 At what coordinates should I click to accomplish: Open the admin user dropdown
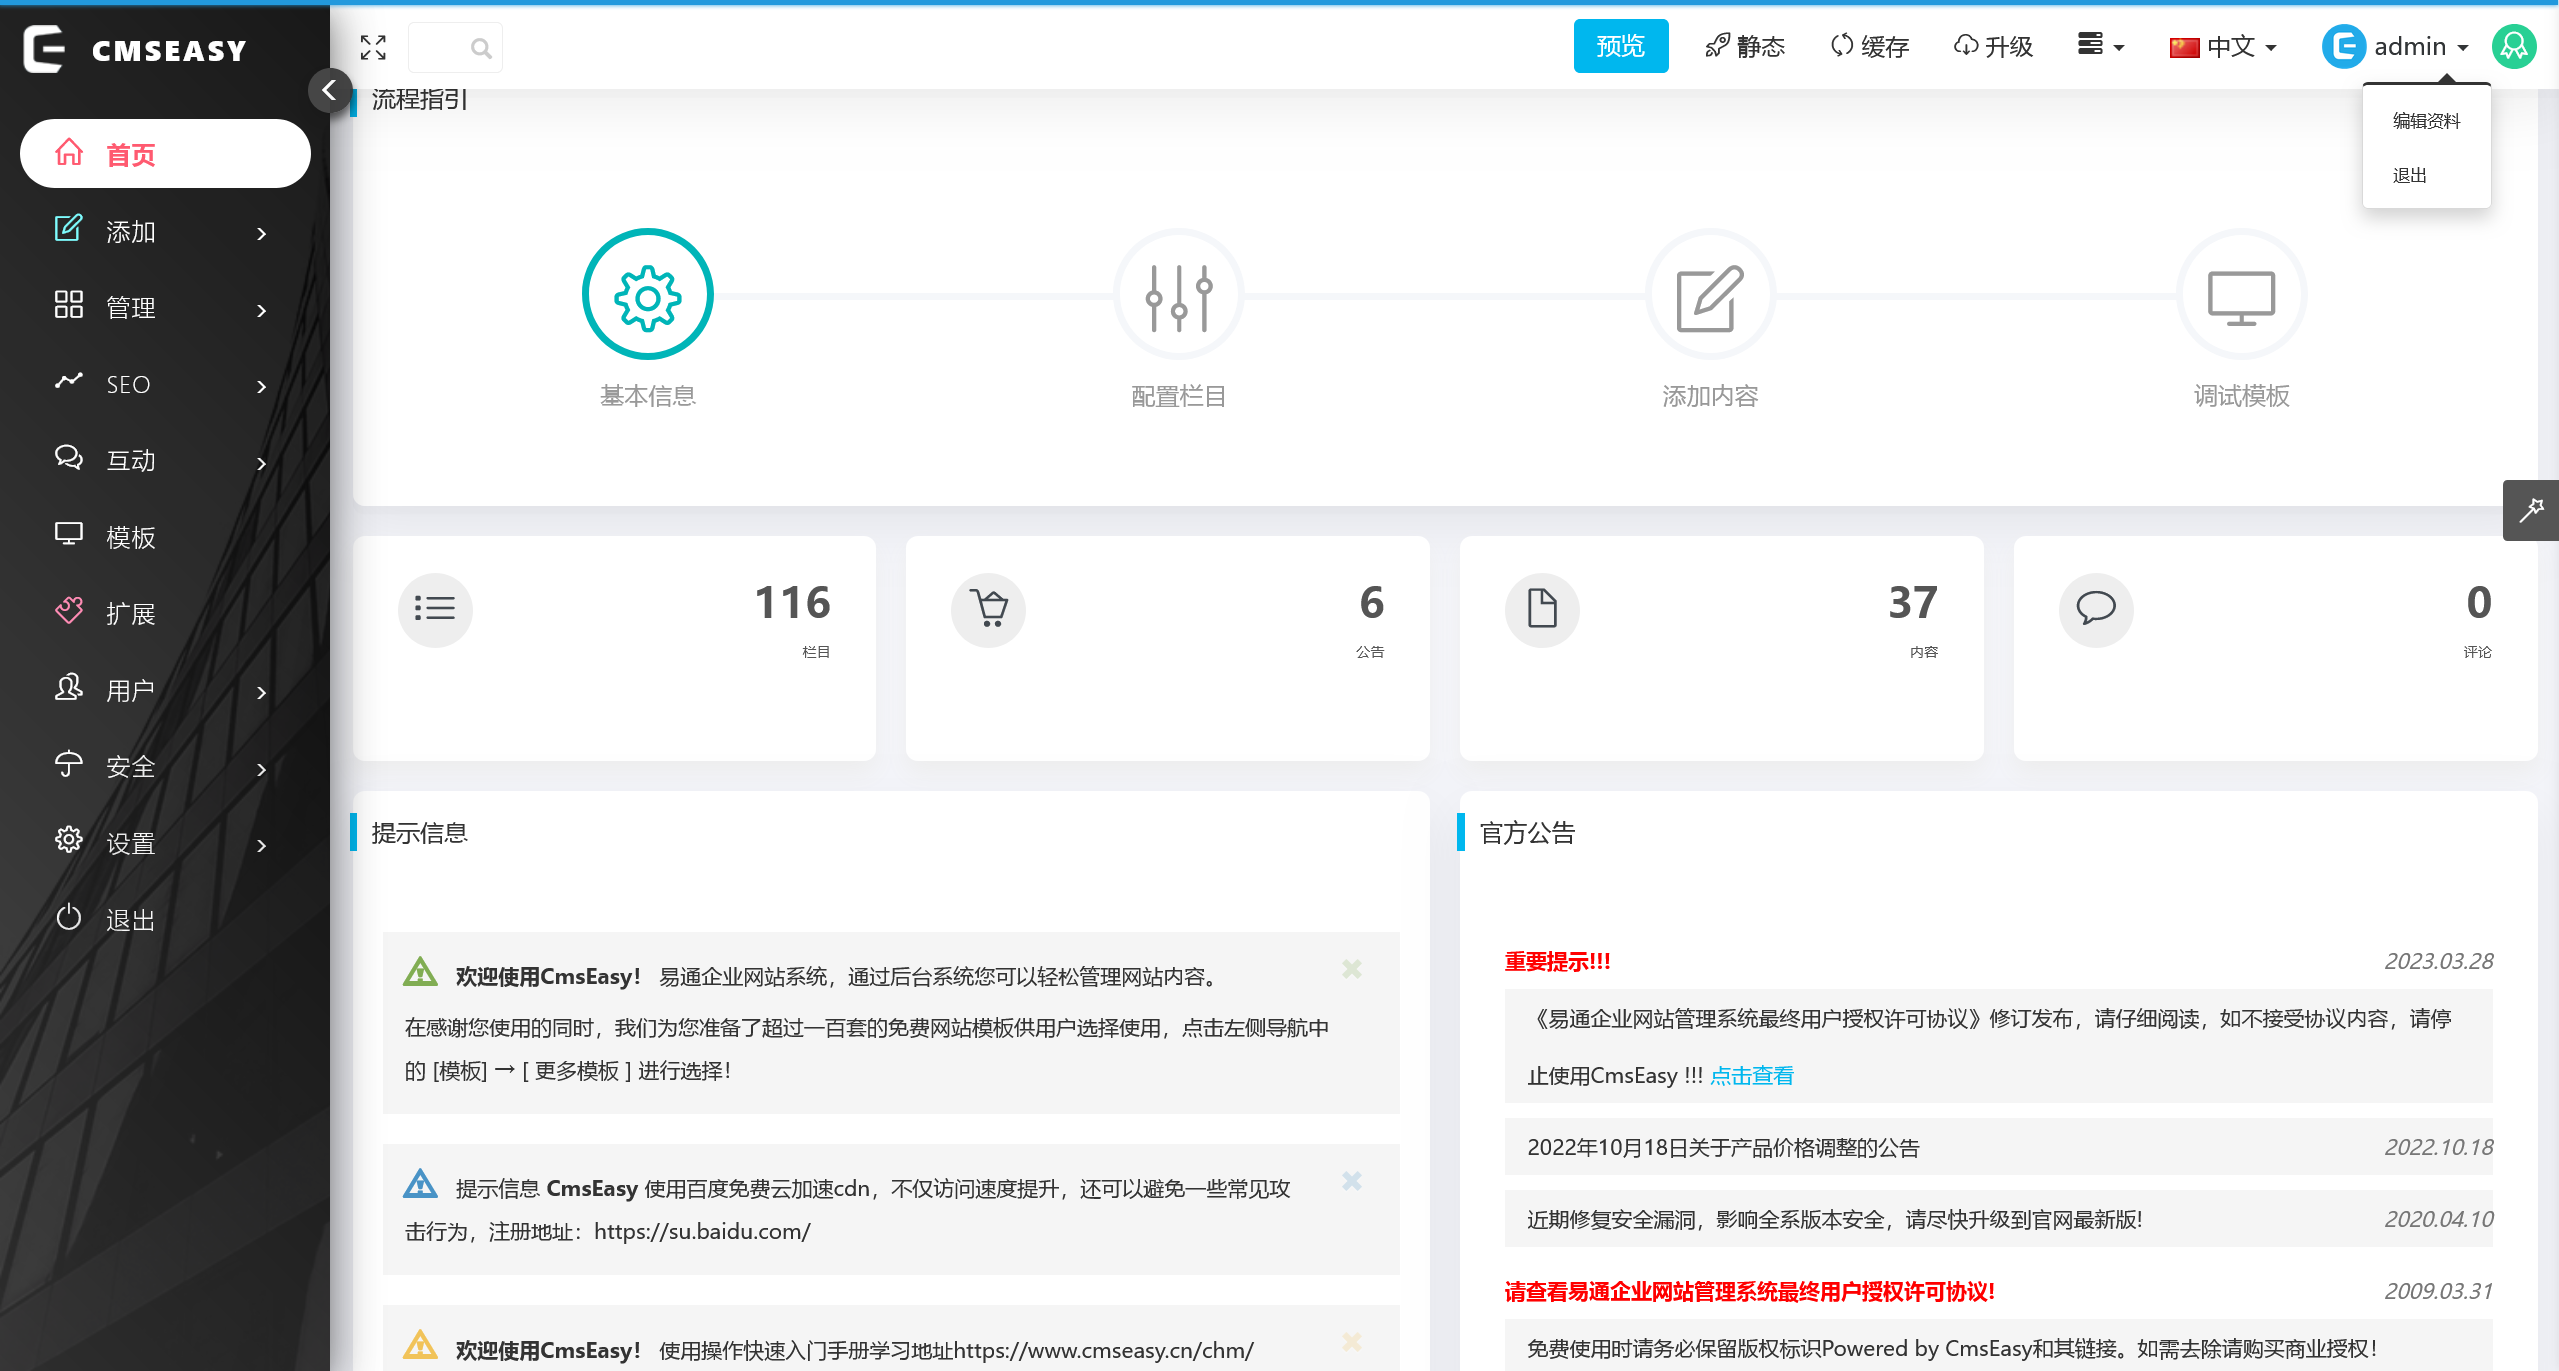point(2396,46)
